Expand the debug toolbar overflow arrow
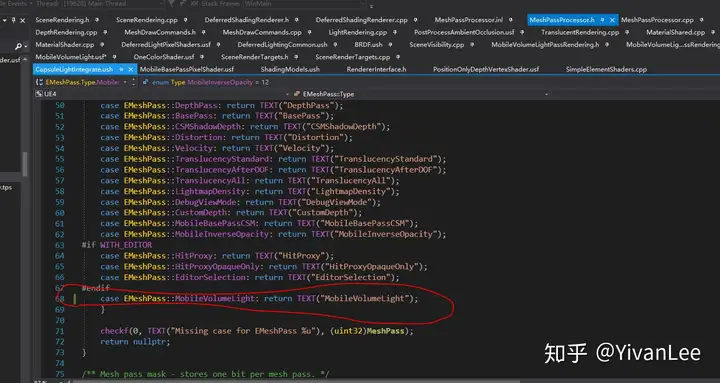 pos(371,6)
